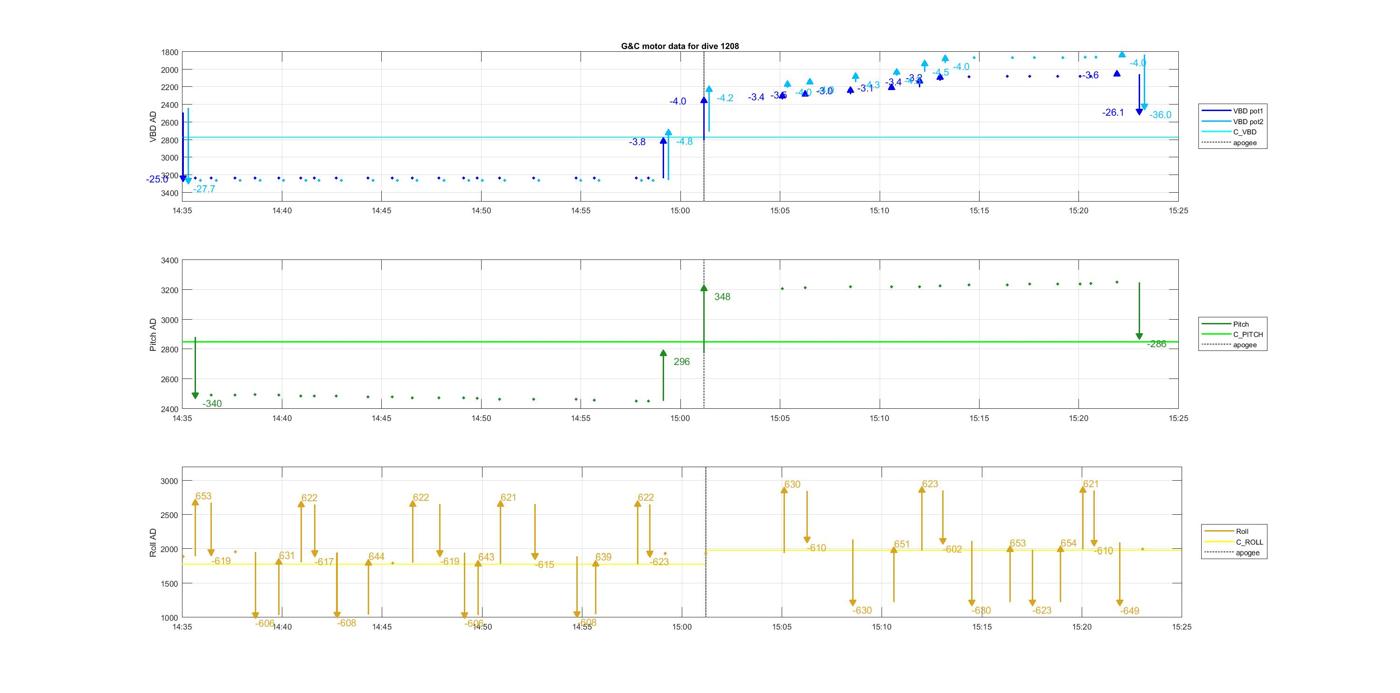Click the '643' roll data label
The height and width of the screenshot is (693, 1400).
(486, 557)
